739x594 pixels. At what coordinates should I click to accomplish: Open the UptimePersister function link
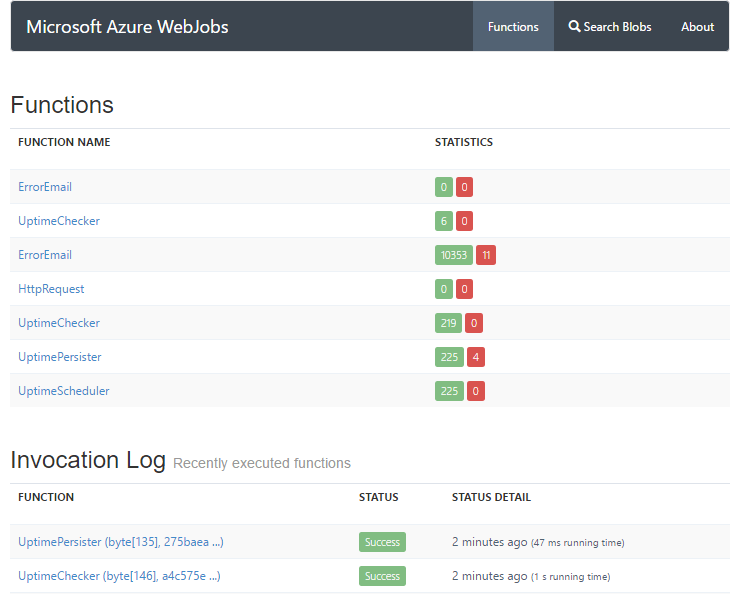coord(60,356)
